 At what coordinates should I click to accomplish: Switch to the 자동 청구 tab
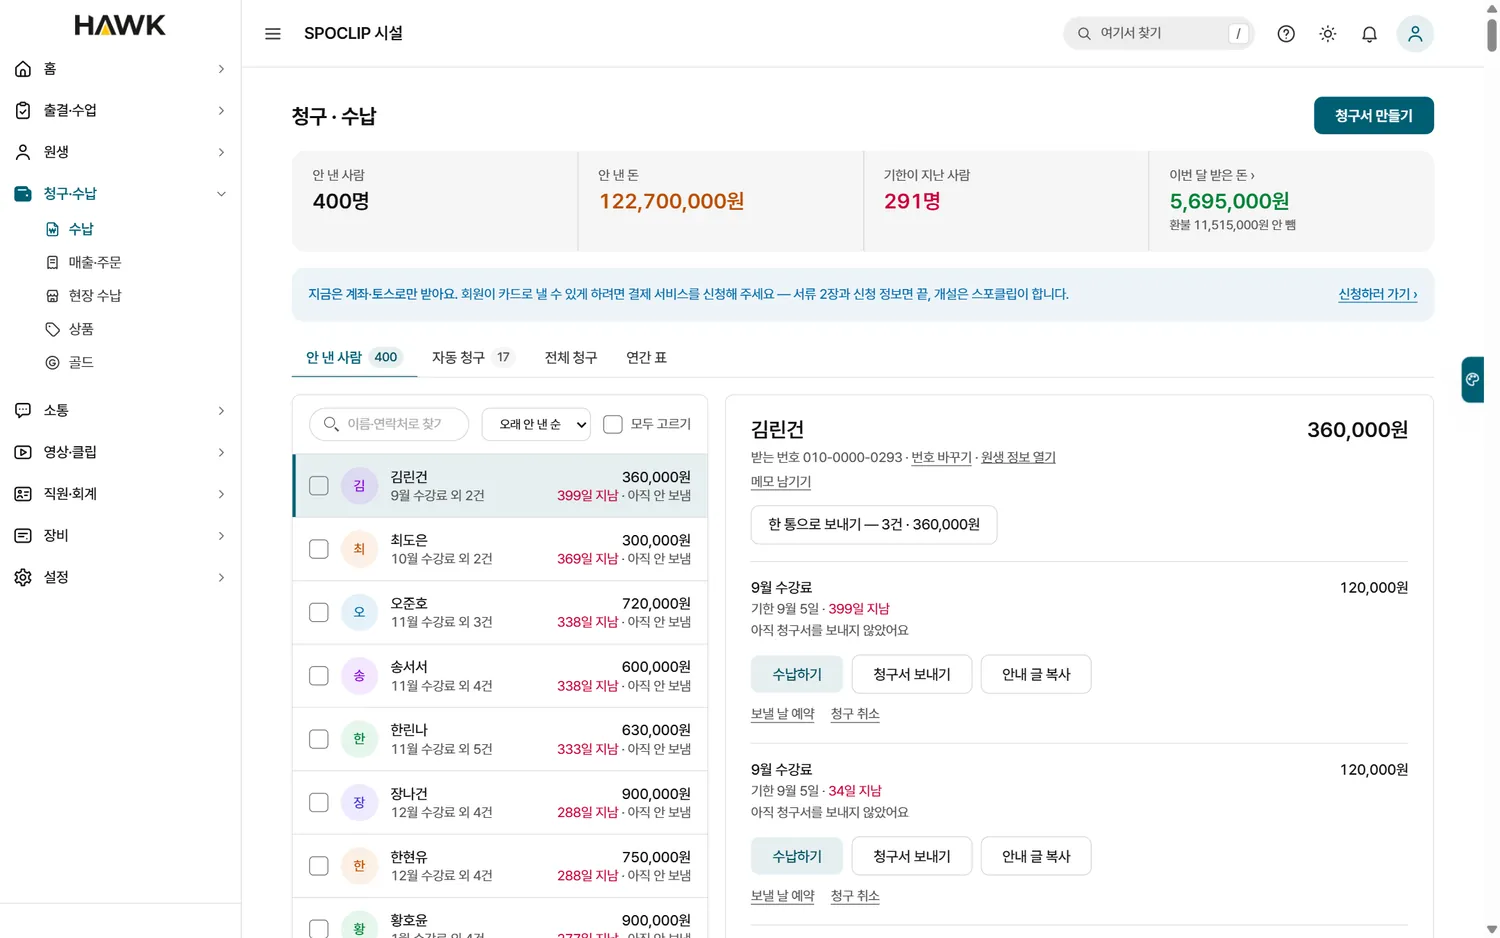click(x=473, y=358)
